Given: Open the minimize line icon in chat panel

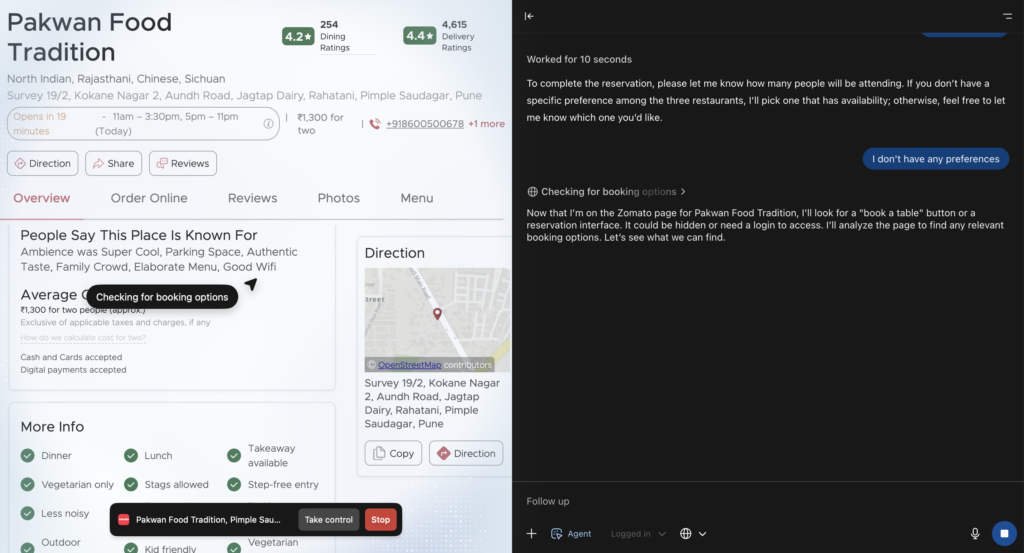Looking at the screenshot, I should [x=1007, y=16].
